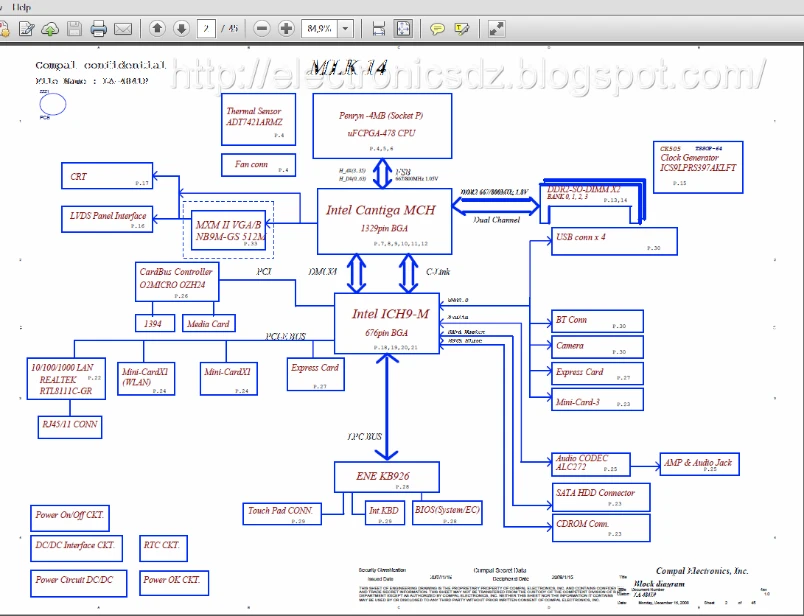804x616 pixels.
Task: Click the '10/100/1000 LAN REALTEK' block
Action: click(66, 379)
